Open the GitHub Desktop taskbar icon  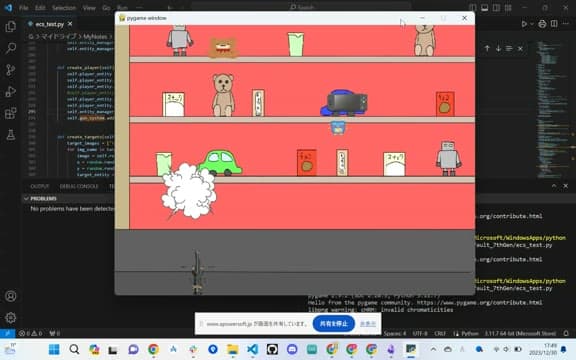pyautogui.click(x=272, y=349)
